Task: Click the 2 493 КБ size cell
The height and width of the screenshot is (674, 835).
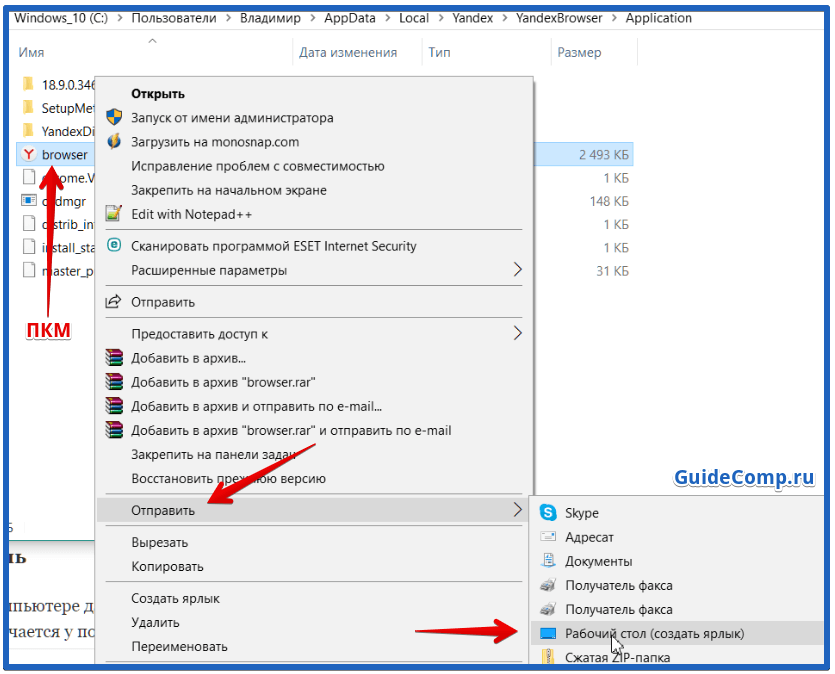Action: click(603, 155)
